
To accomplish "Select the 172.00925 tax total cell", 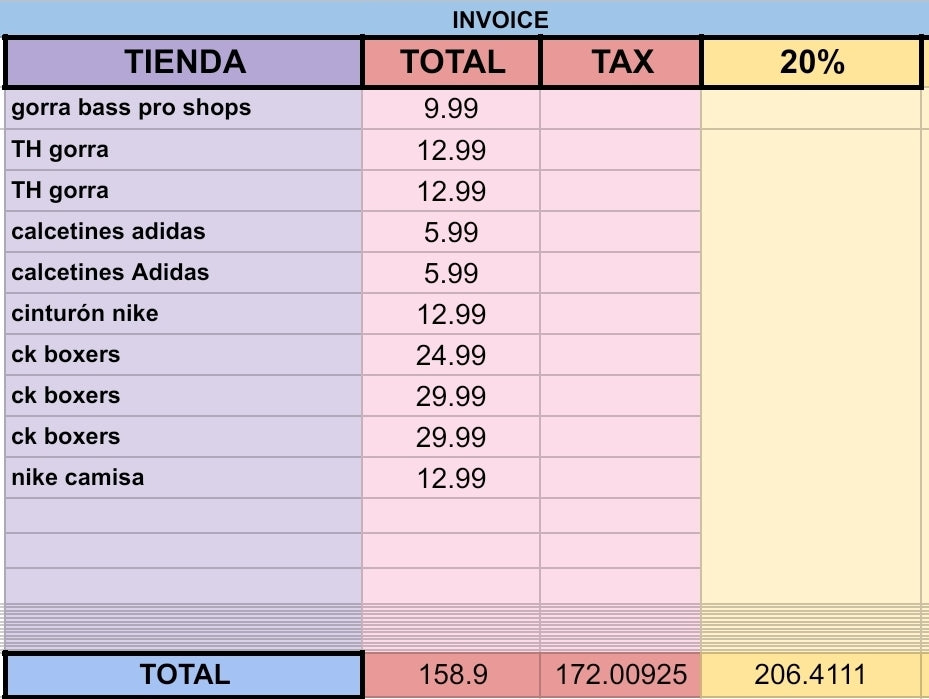I will click(x=621, y=675).
